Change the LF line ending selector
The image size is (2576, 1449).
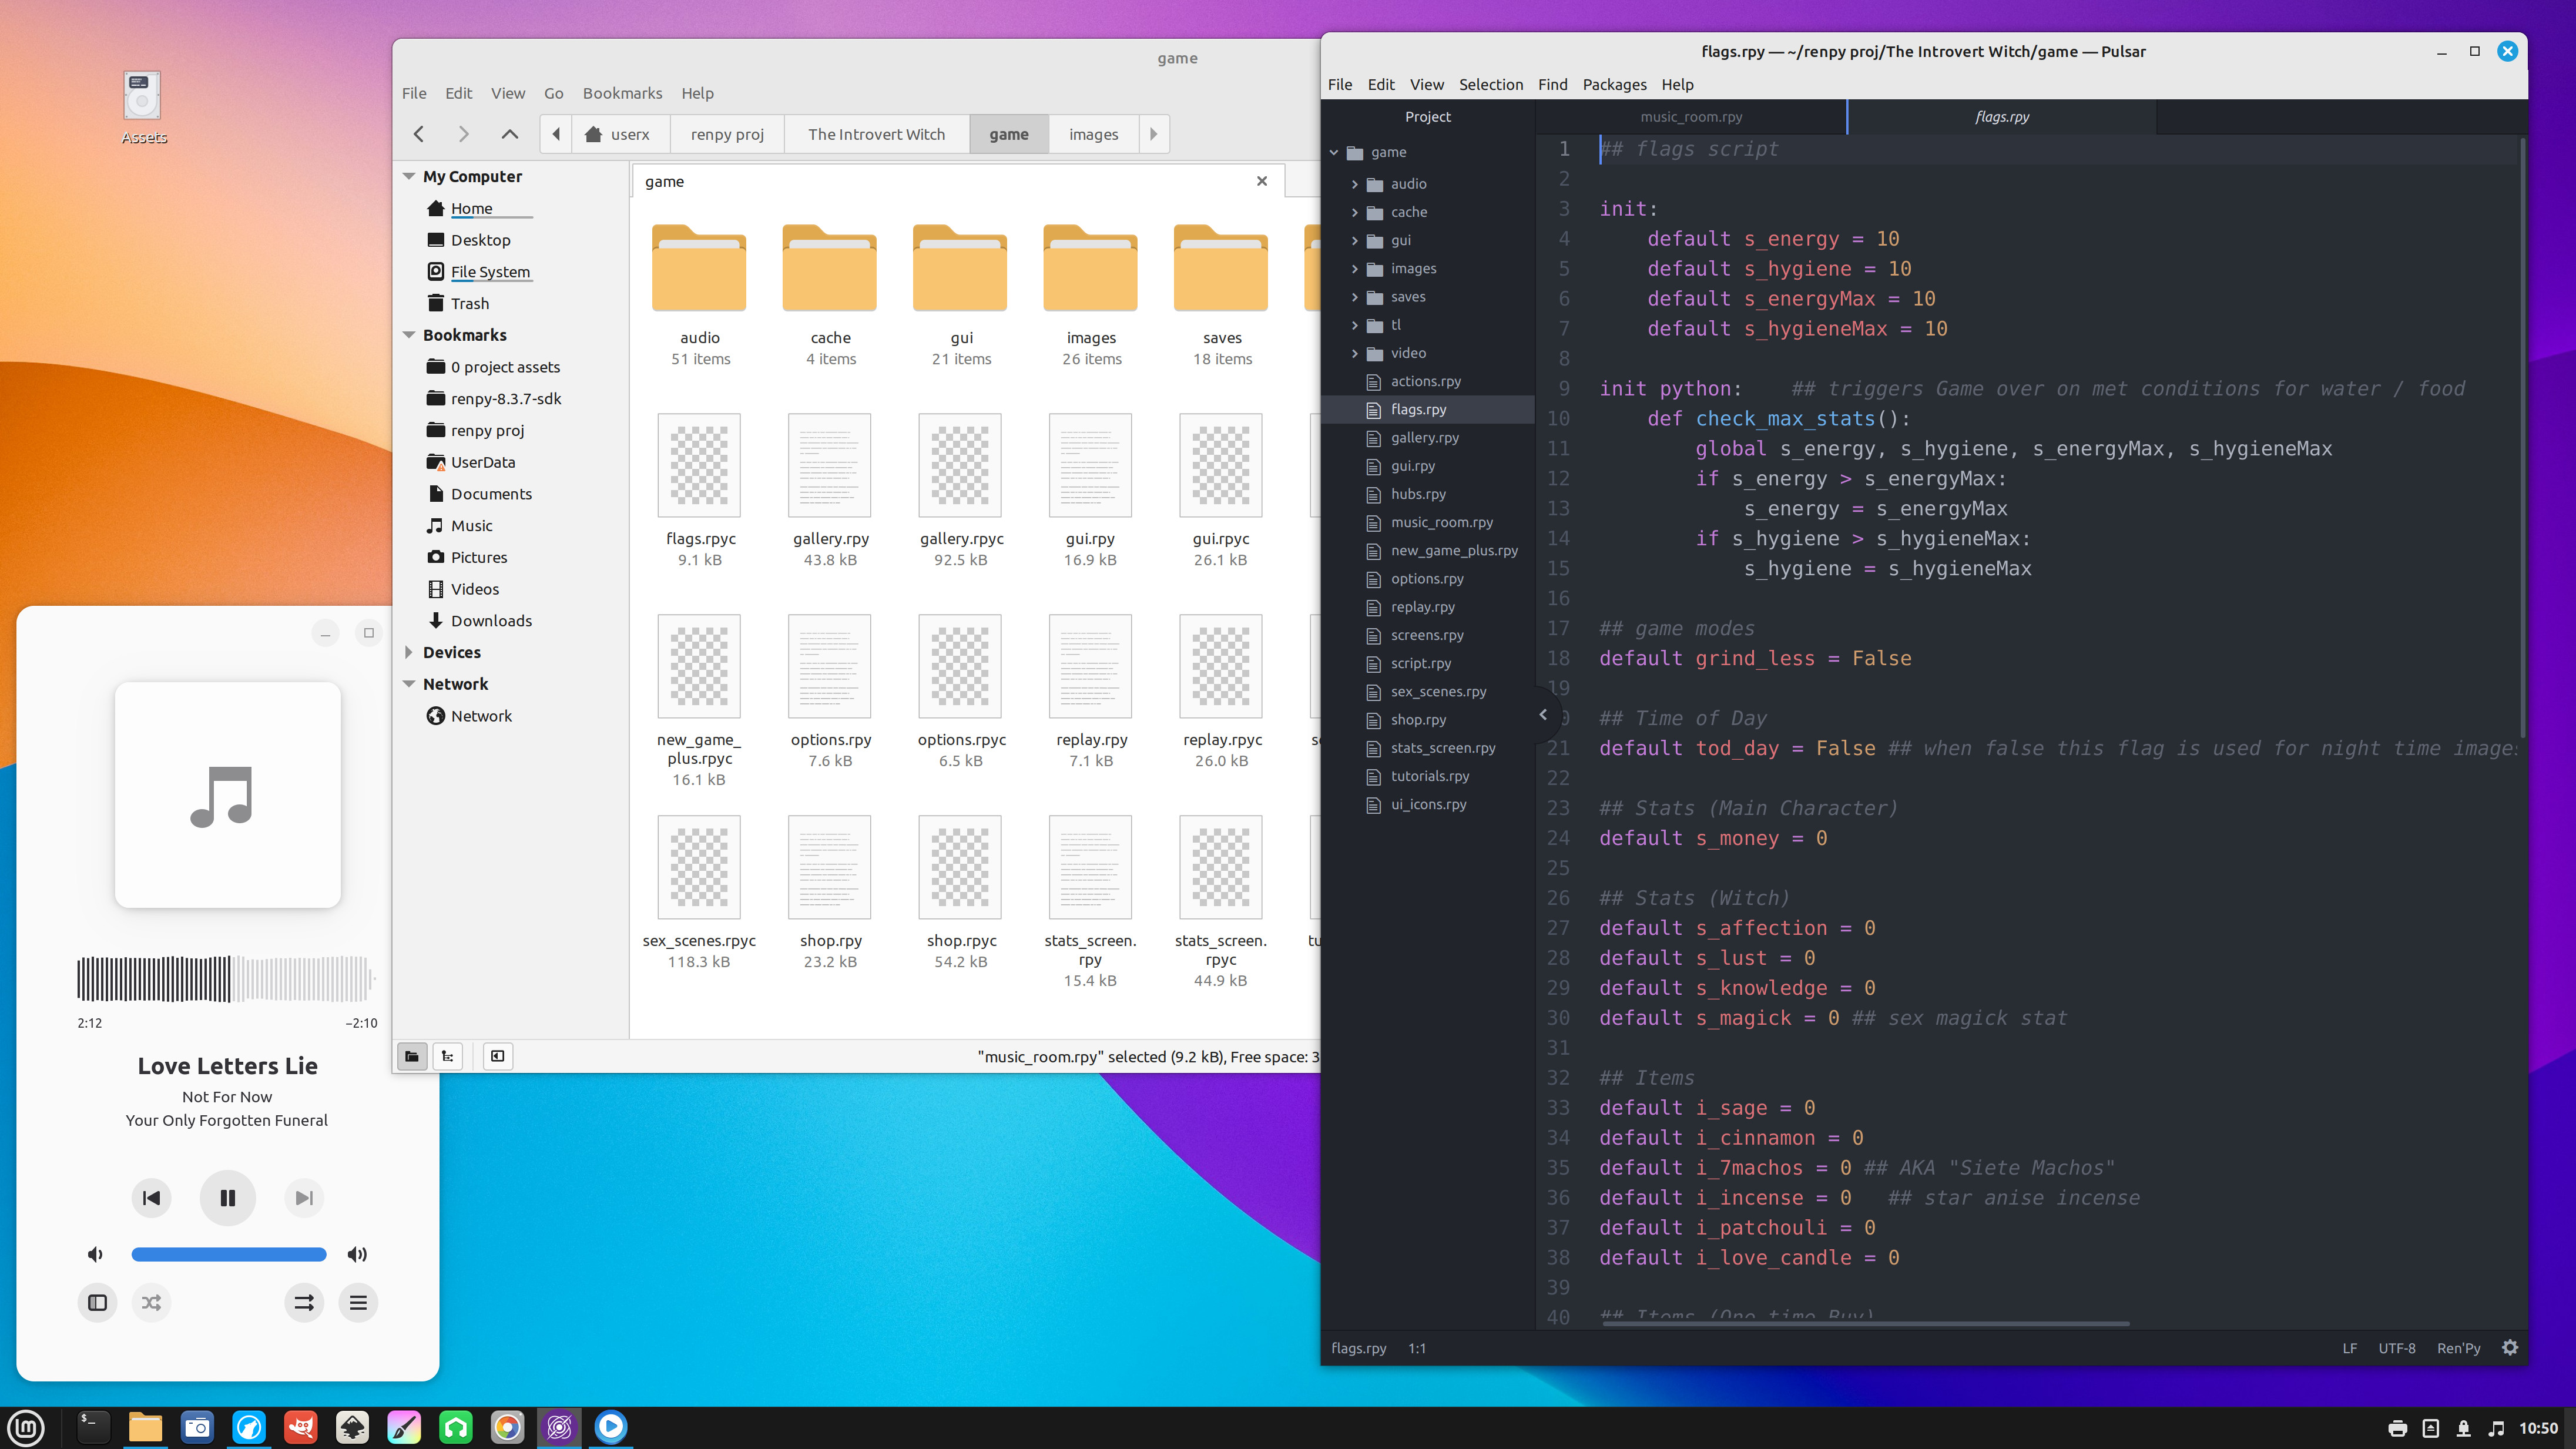point(2349,1348)
